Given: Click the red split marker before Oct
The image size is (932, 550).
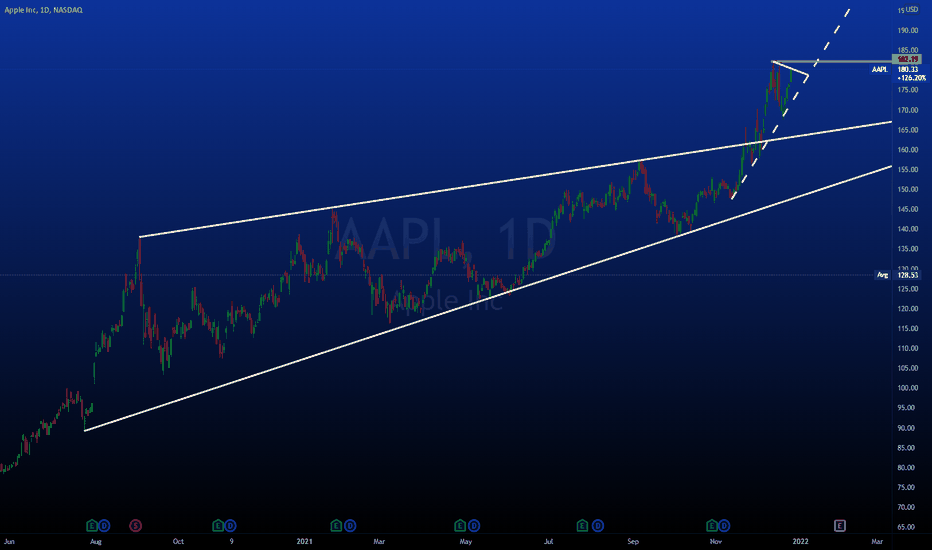Looking at the screenshot, I should 136,526.
